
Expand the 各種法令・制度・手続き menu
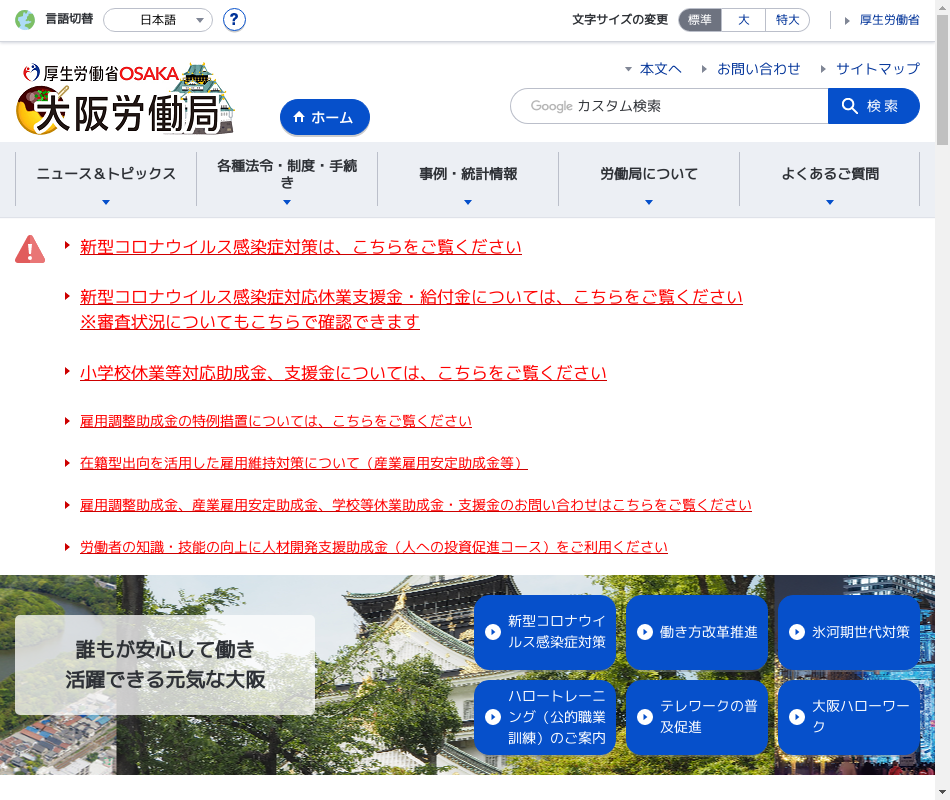tap(287, 179)
